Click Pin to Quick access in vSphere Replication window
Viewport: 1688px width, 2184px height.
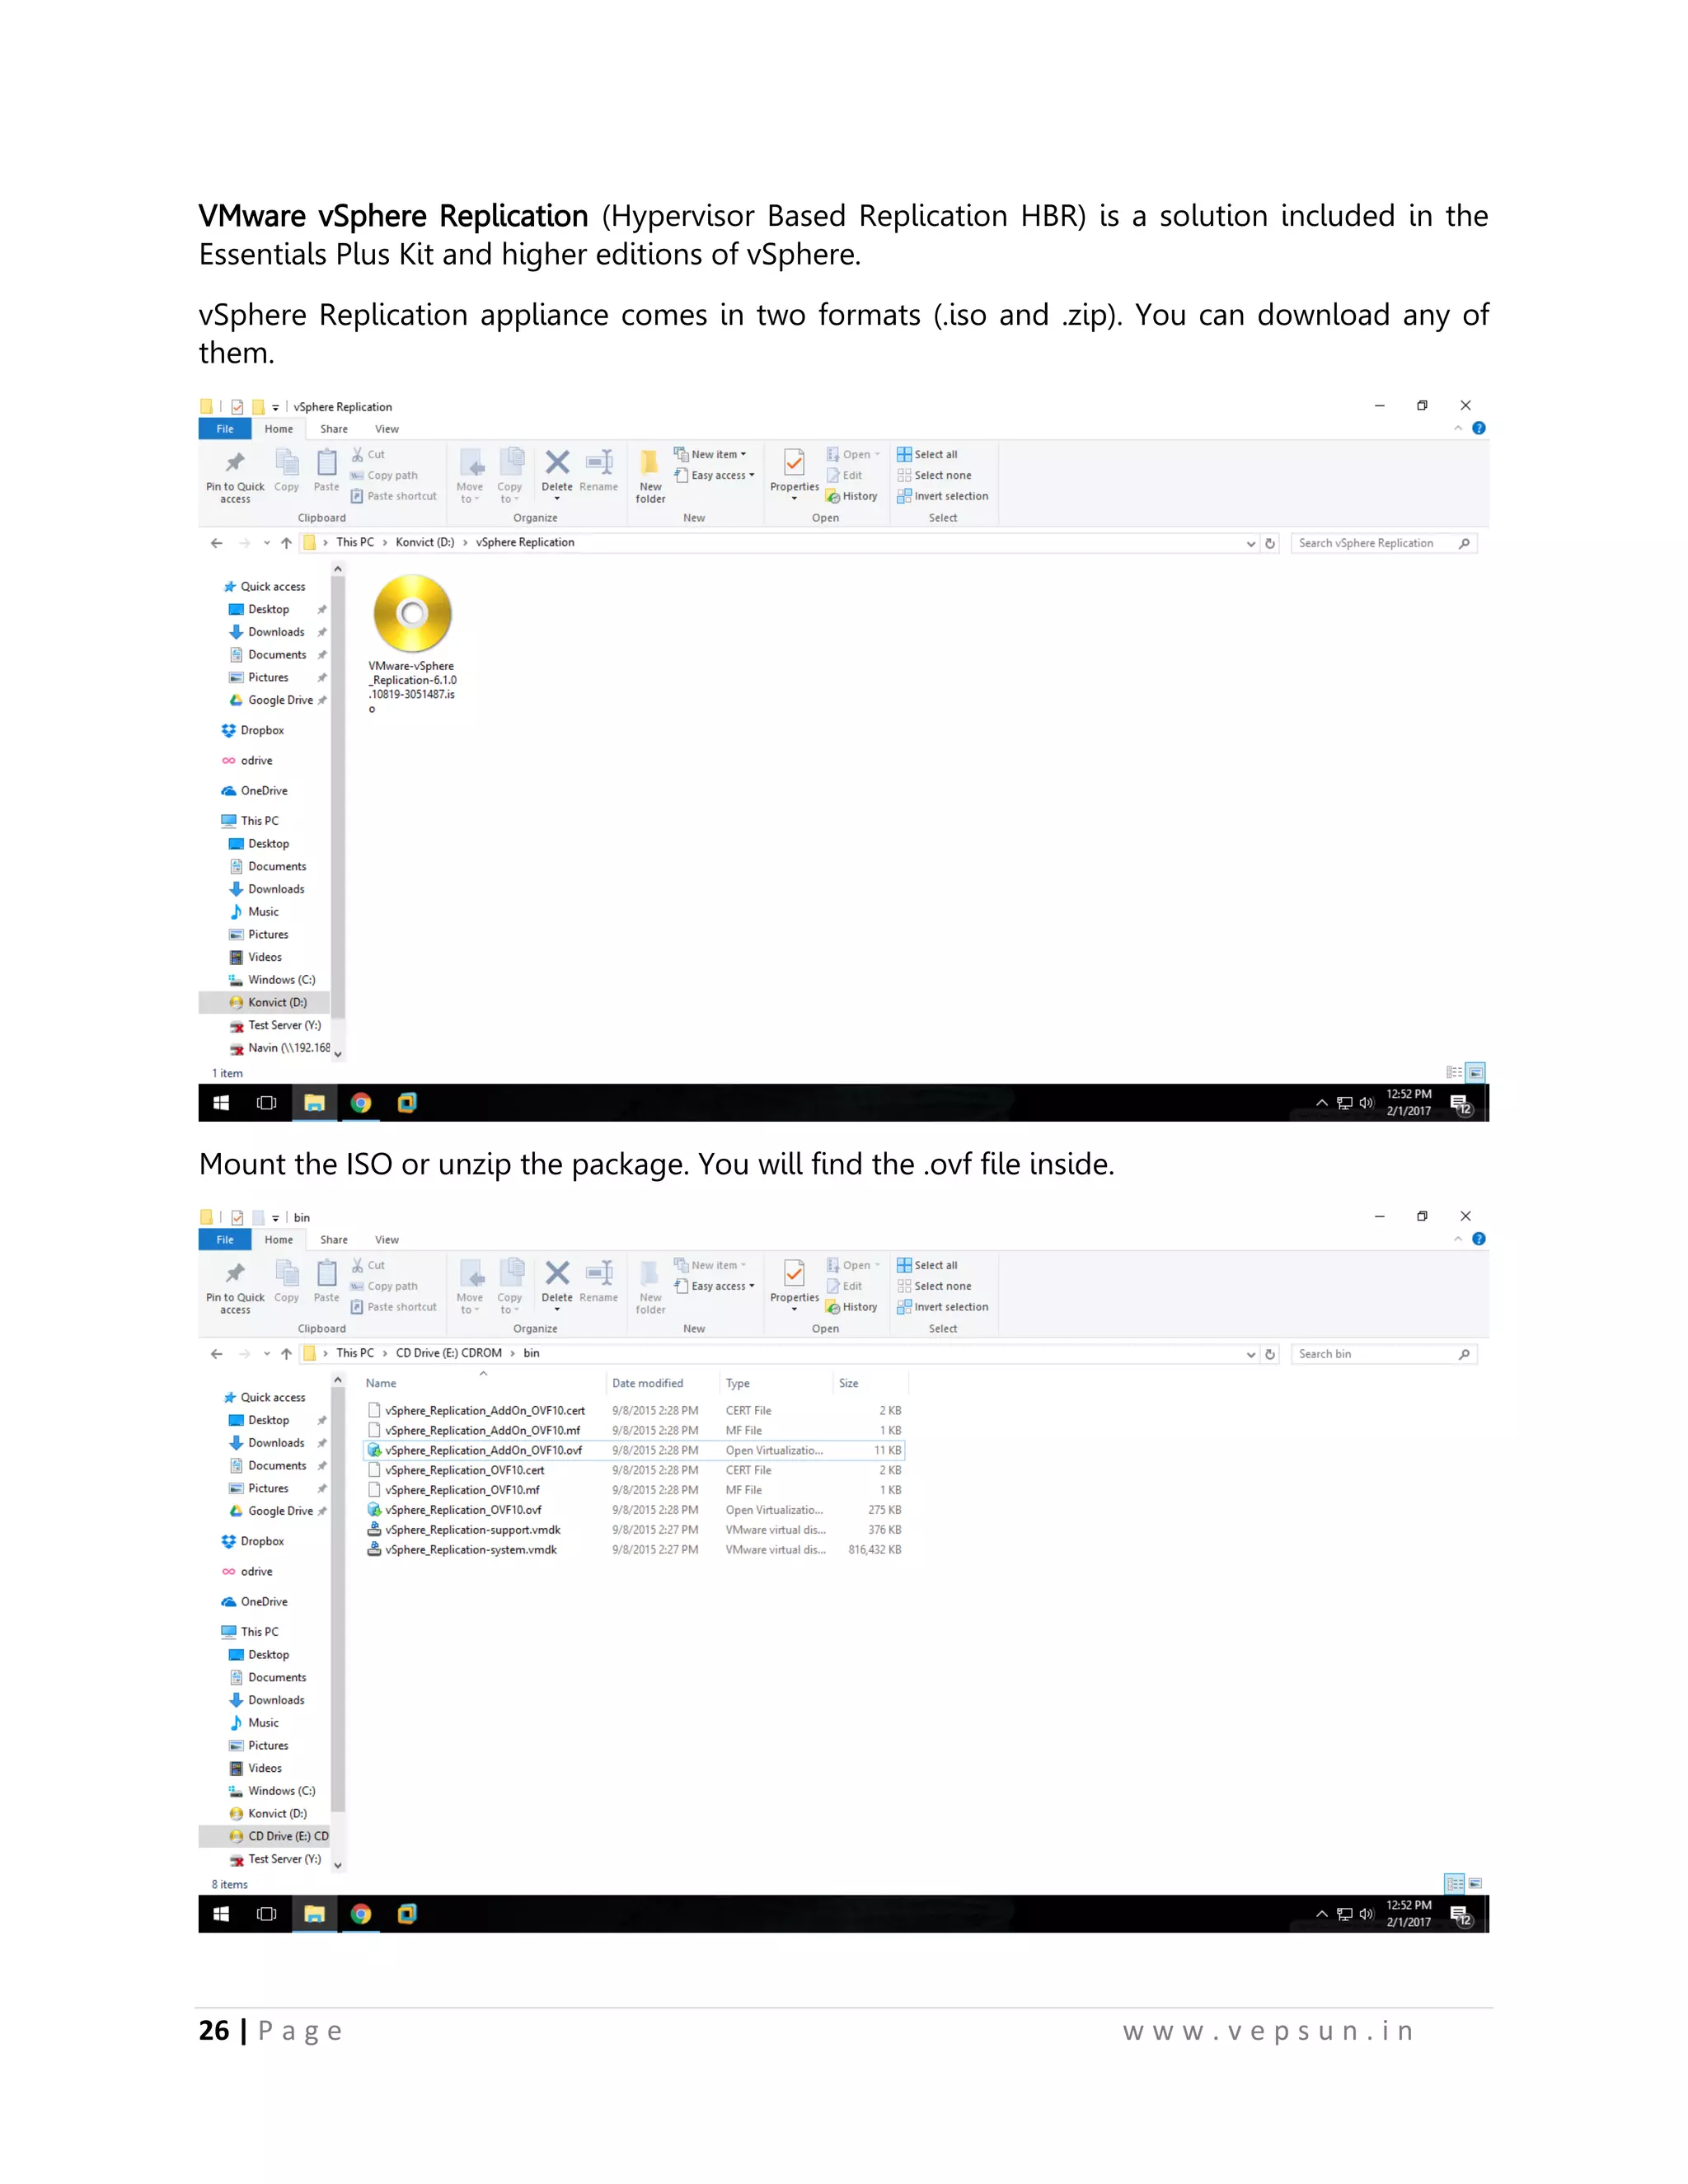coord(235,476)
